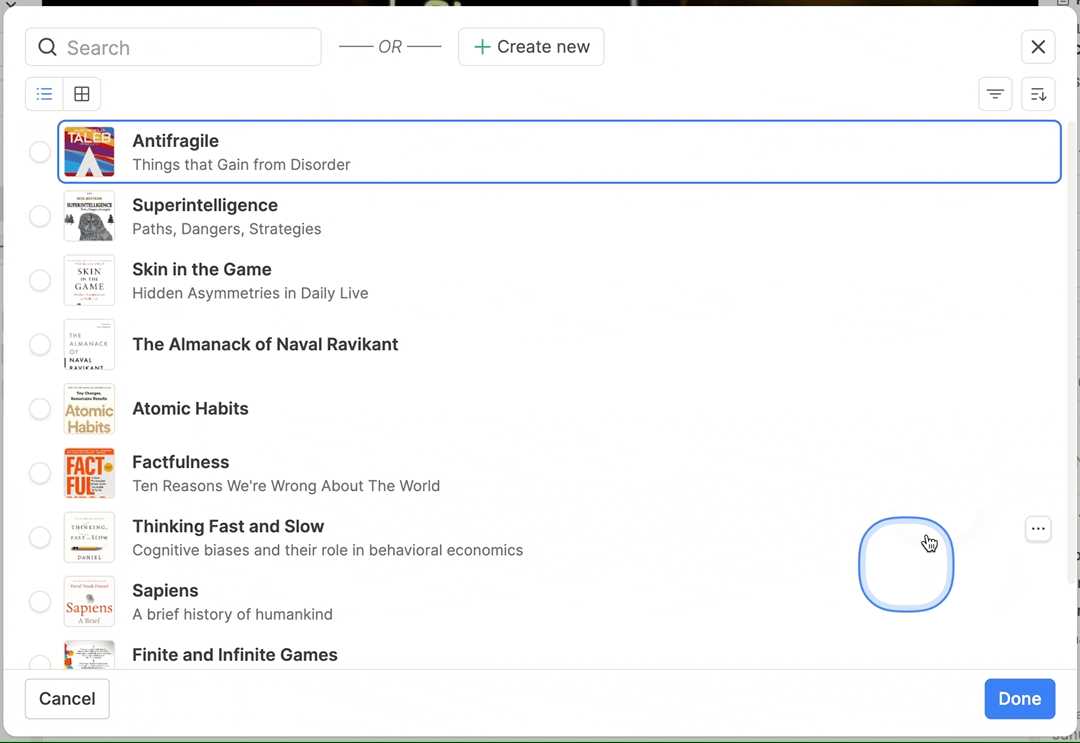
Task: Select the Superintelligence radio button
Action: click(x=40, y=216)
